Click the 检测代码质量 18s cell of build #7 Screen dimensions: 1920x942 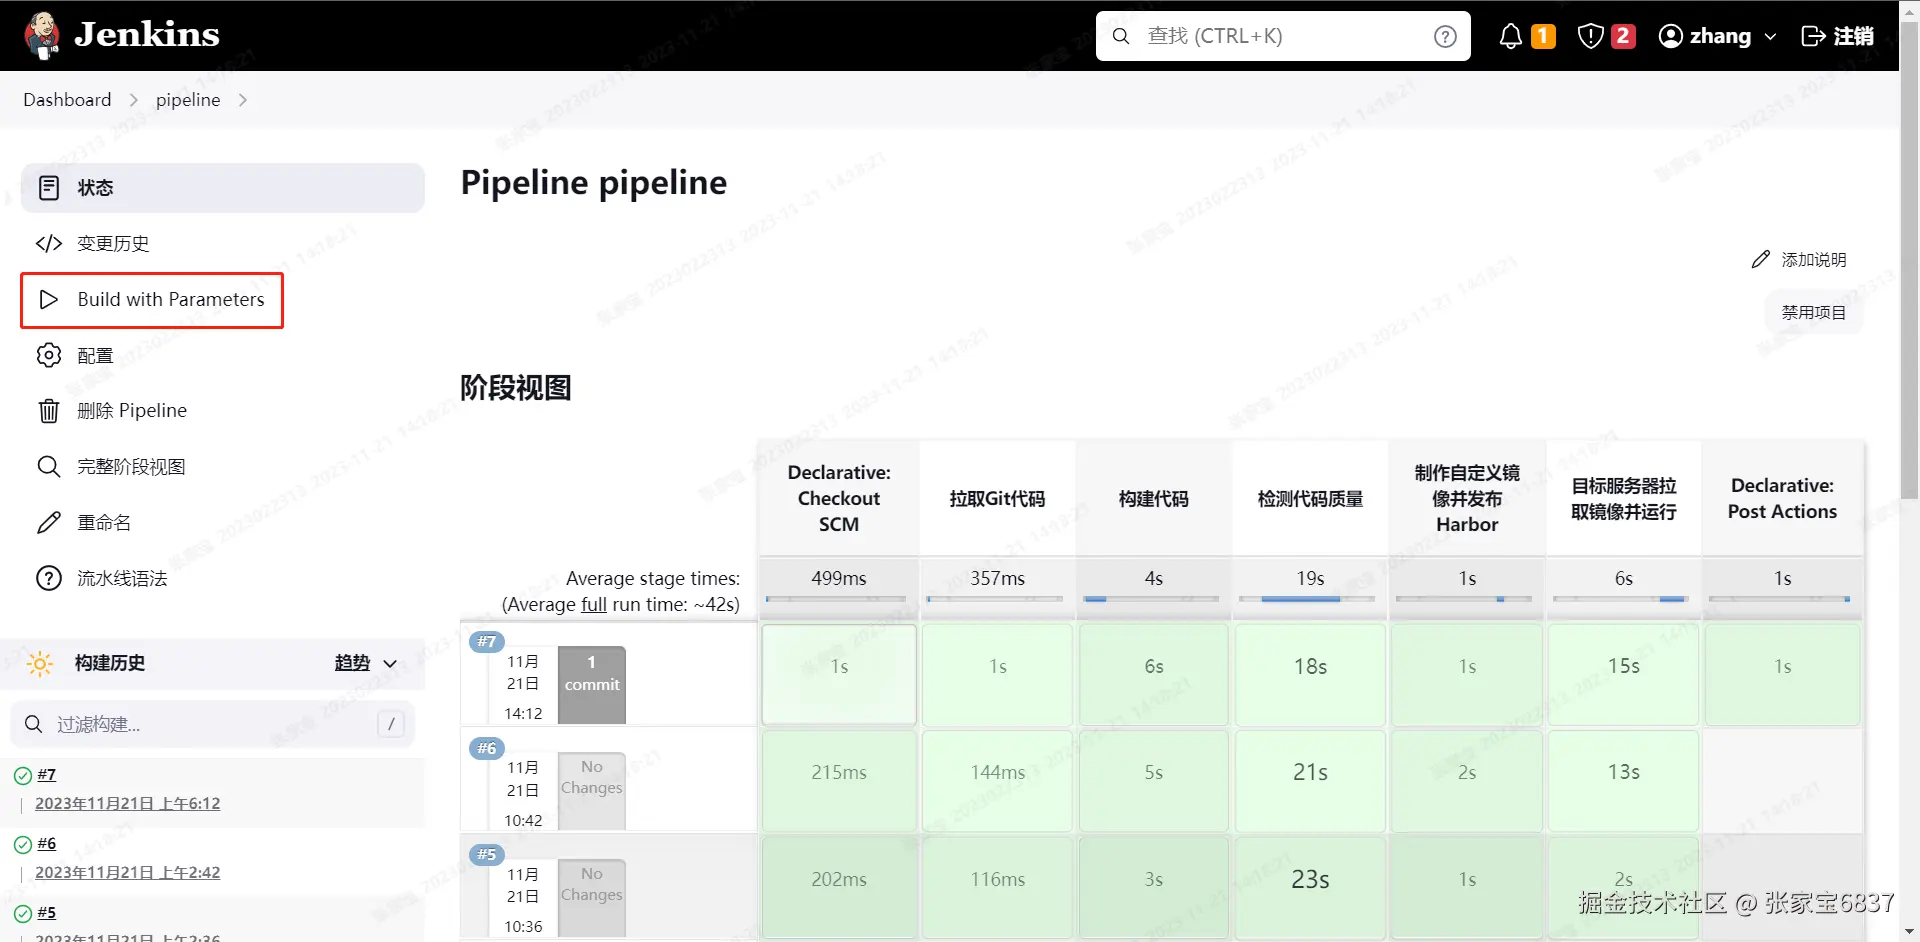point(1310,667)
